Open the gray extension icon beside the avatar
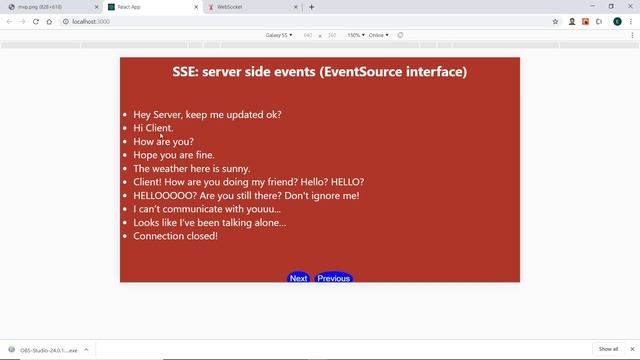Screen dimensions: 640x360 (599, 22)
